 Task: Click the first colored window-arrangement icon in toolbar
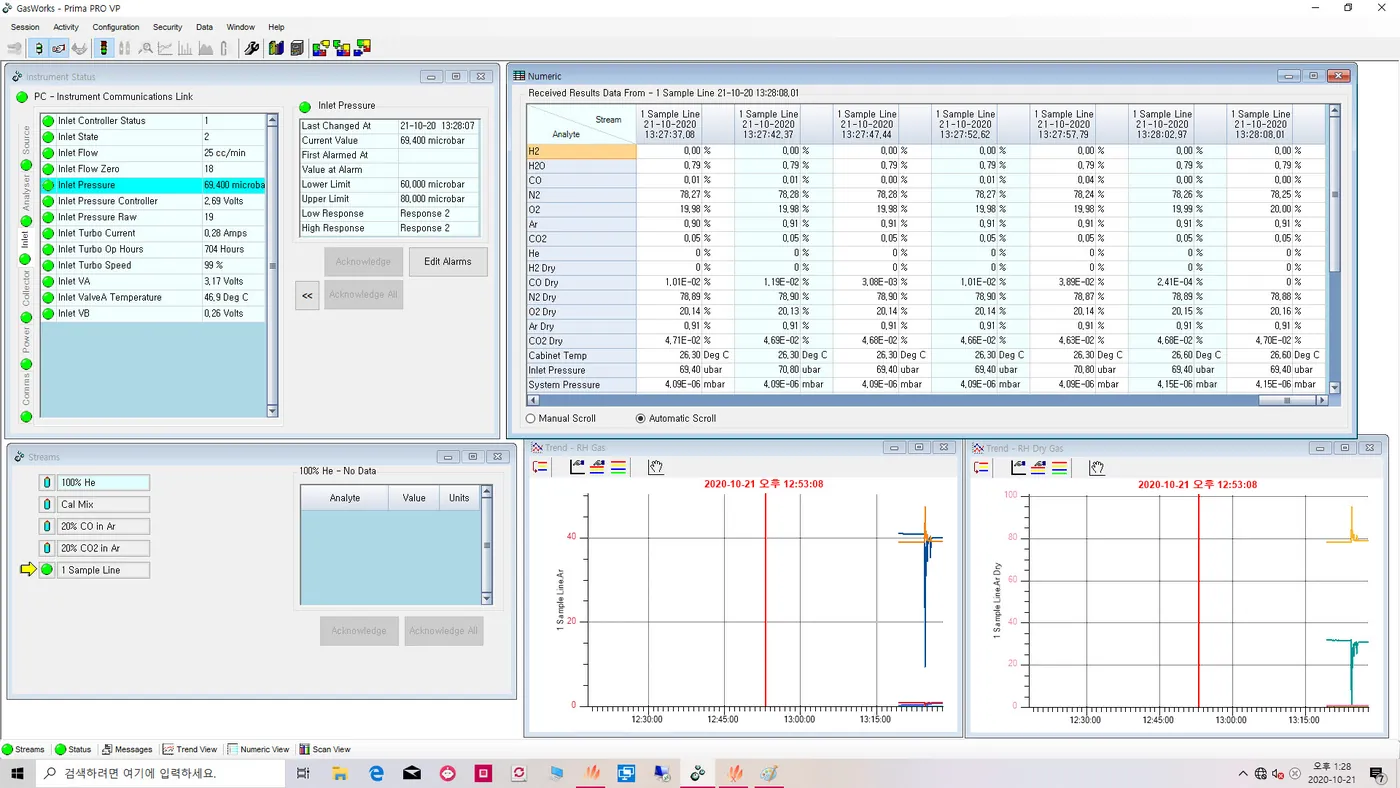tap(321, 48)
